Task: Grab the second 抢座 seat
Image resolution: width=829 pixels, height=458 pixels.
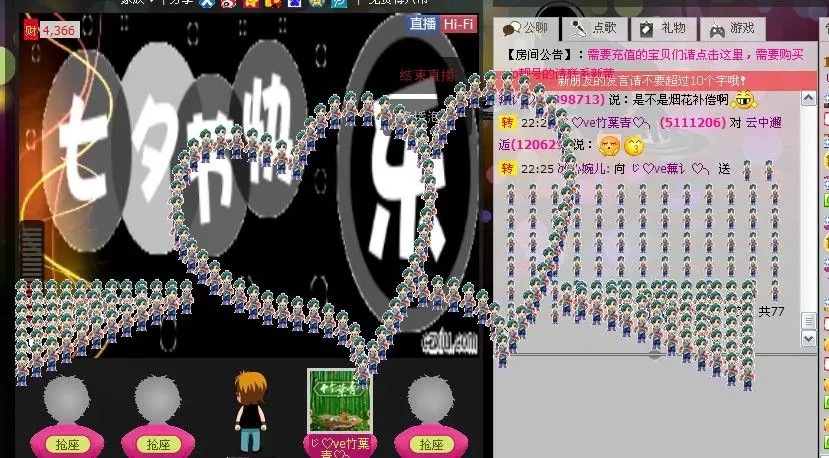Action: (158, 444)
